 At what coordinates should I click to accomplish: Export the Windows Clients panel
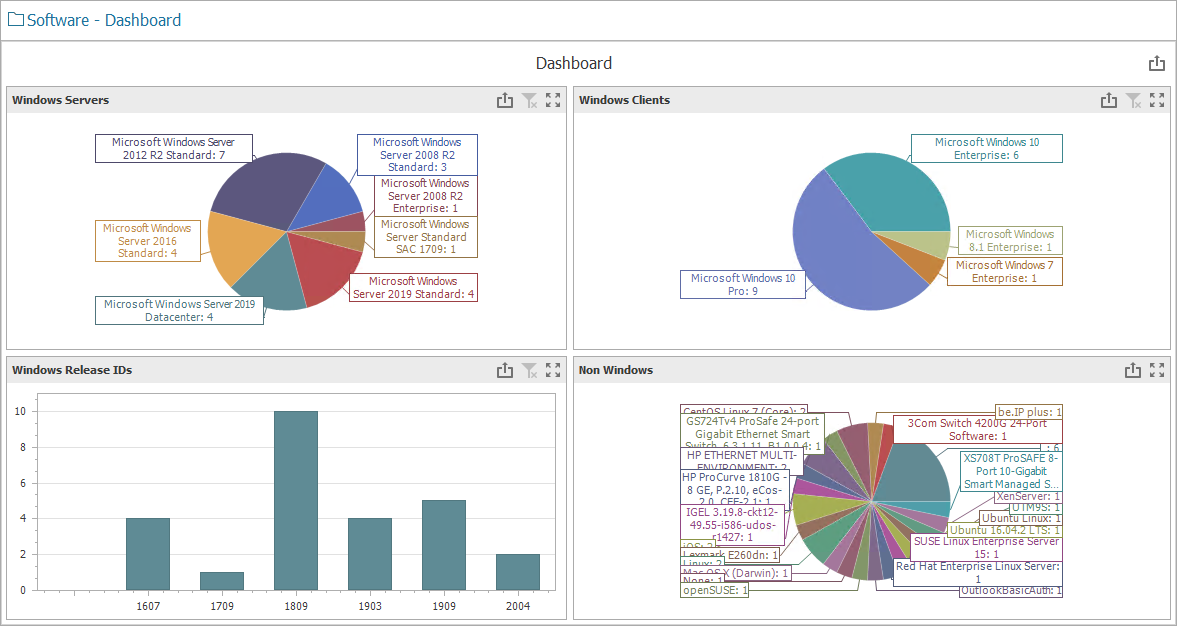click(x=1109, y=100)
